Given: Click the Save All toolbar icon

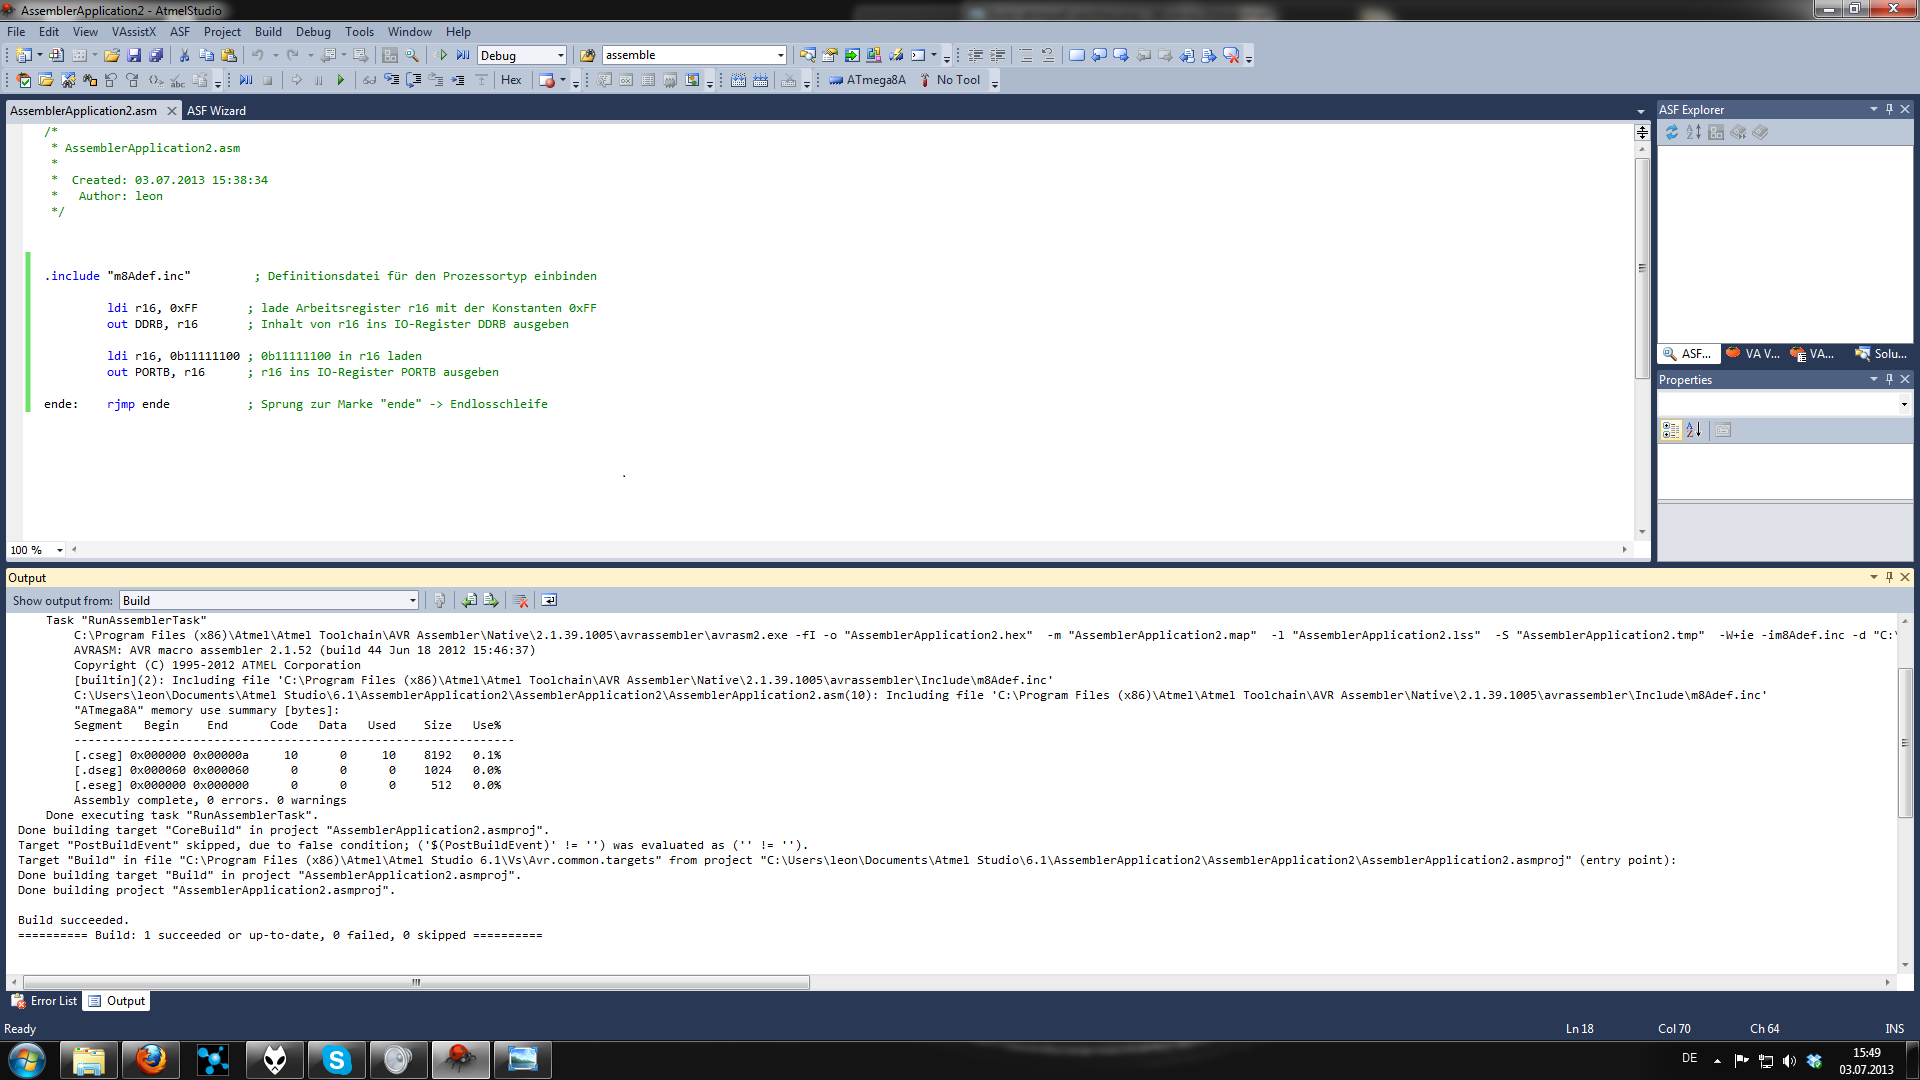Looking at the screenshot, I should [156, 56].
